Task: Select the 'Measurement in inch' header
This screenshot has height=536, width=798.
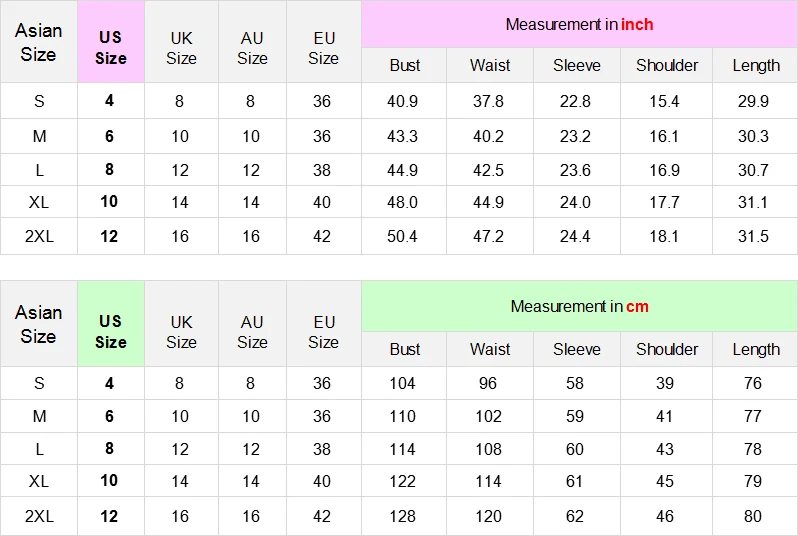Action: [579, 24]
